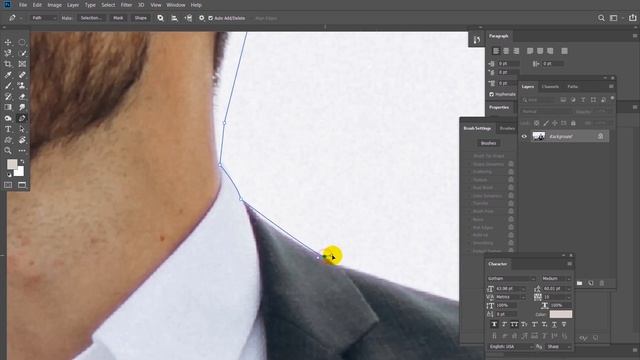This screenshot has height=360, width=640.
Task: Open the search magnifier at top right
Action: tap(601, 18)
